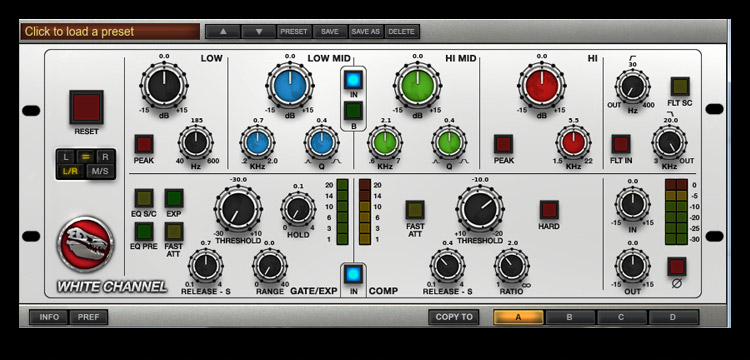
Task: Toggle the EQ PRE button
Action: [143, 231]
